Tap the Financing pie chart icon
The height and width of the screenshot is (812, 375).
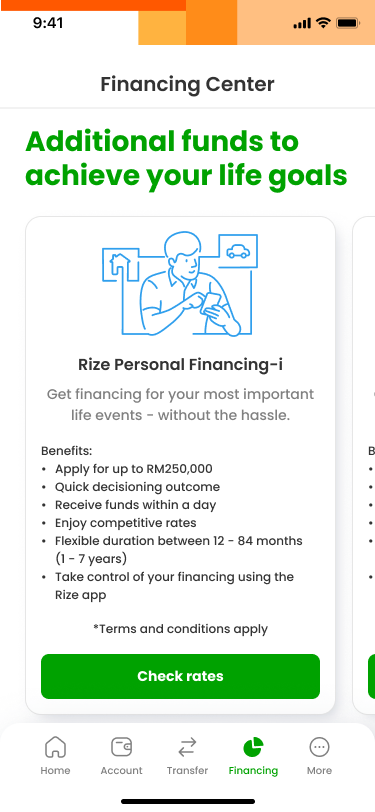pos(253,747)
